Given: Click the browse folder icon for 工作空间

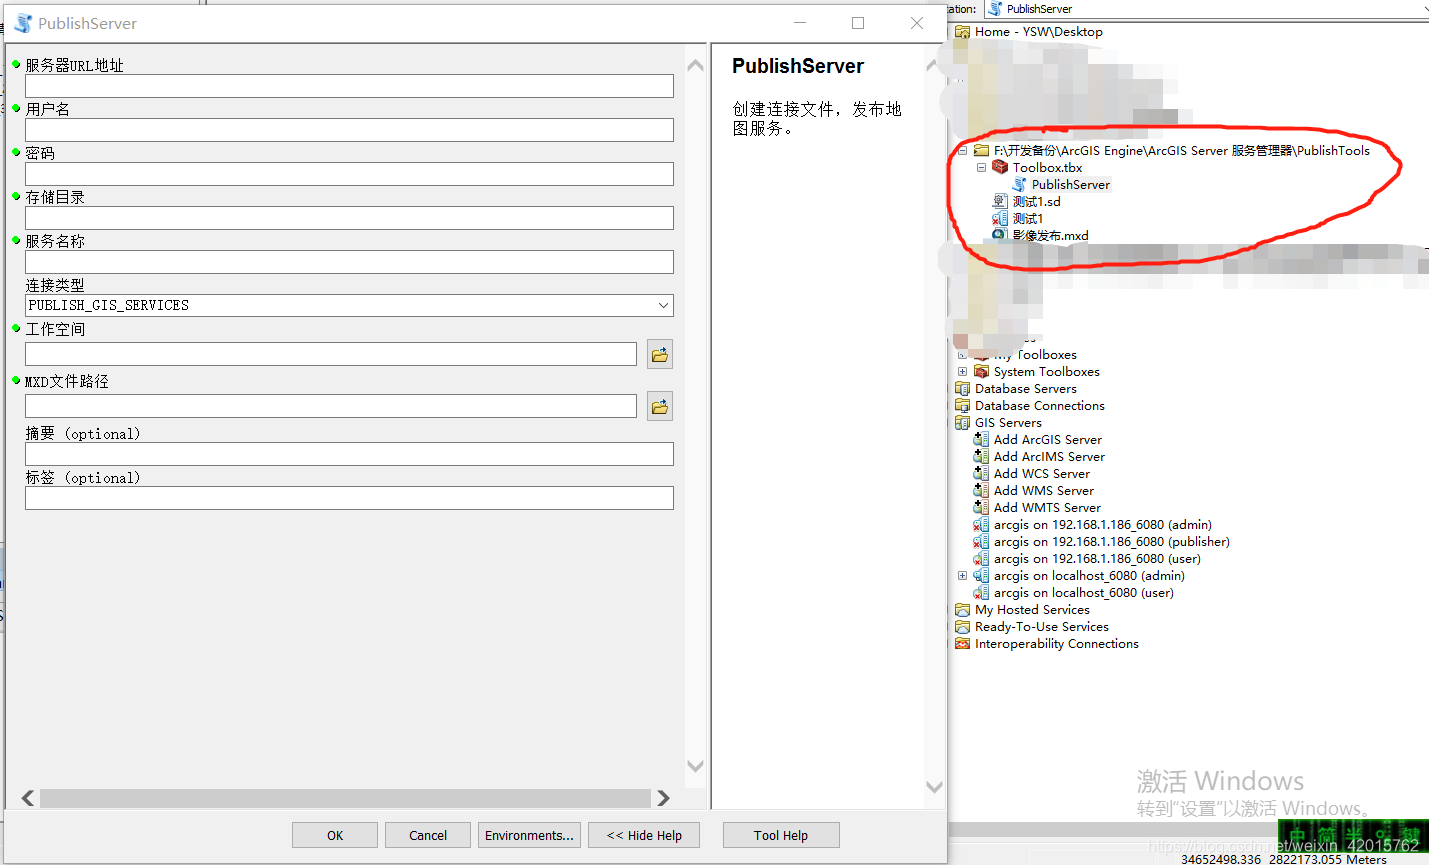Looking at the screenshot, I should tap(660, 354).
